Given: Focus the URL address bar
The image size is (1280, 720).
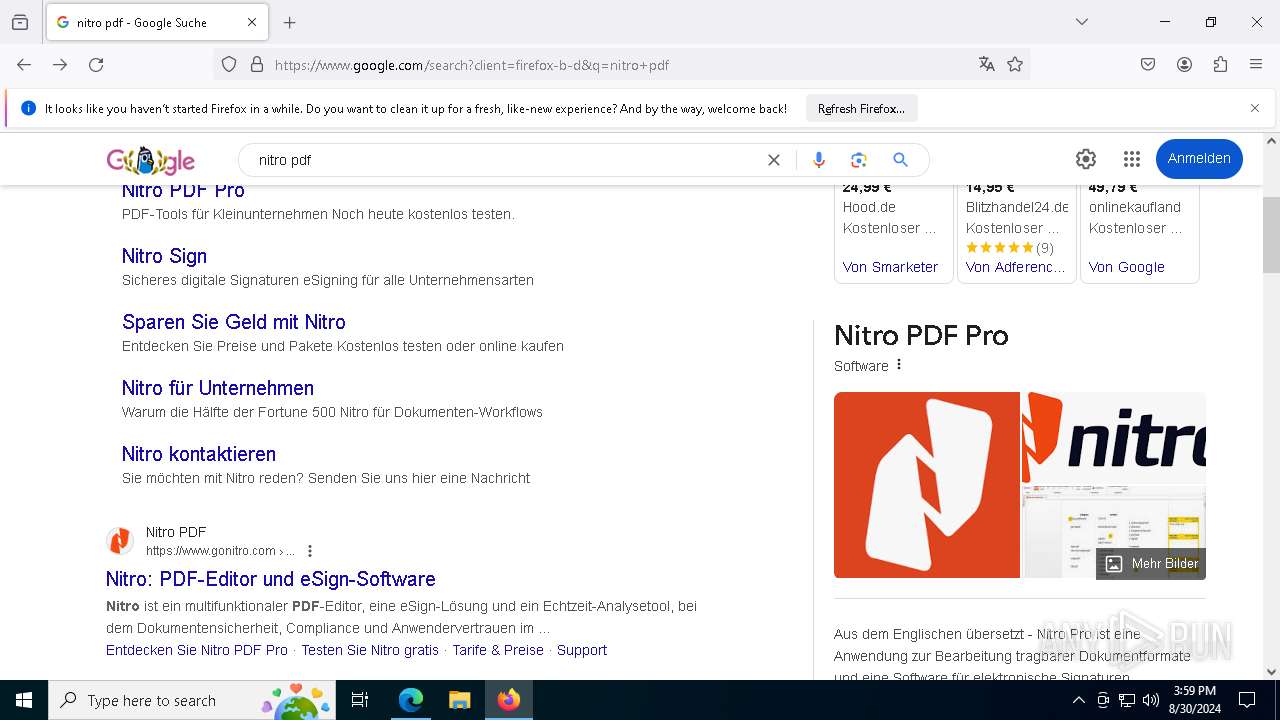Looking at the screenshot, I should click(x=620, y=65).
